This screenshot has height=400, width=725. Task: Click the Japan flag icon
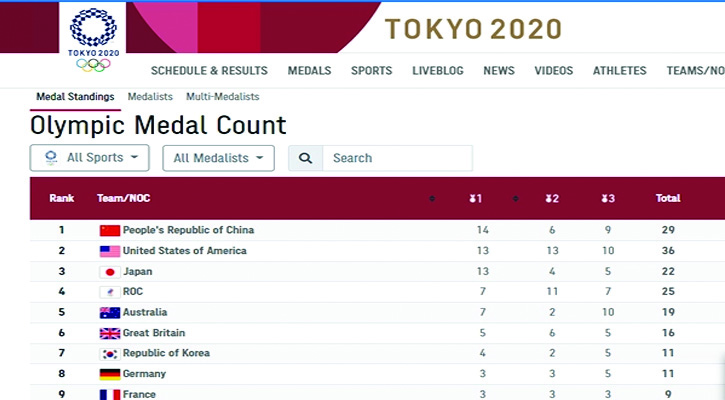click(110, 272)
